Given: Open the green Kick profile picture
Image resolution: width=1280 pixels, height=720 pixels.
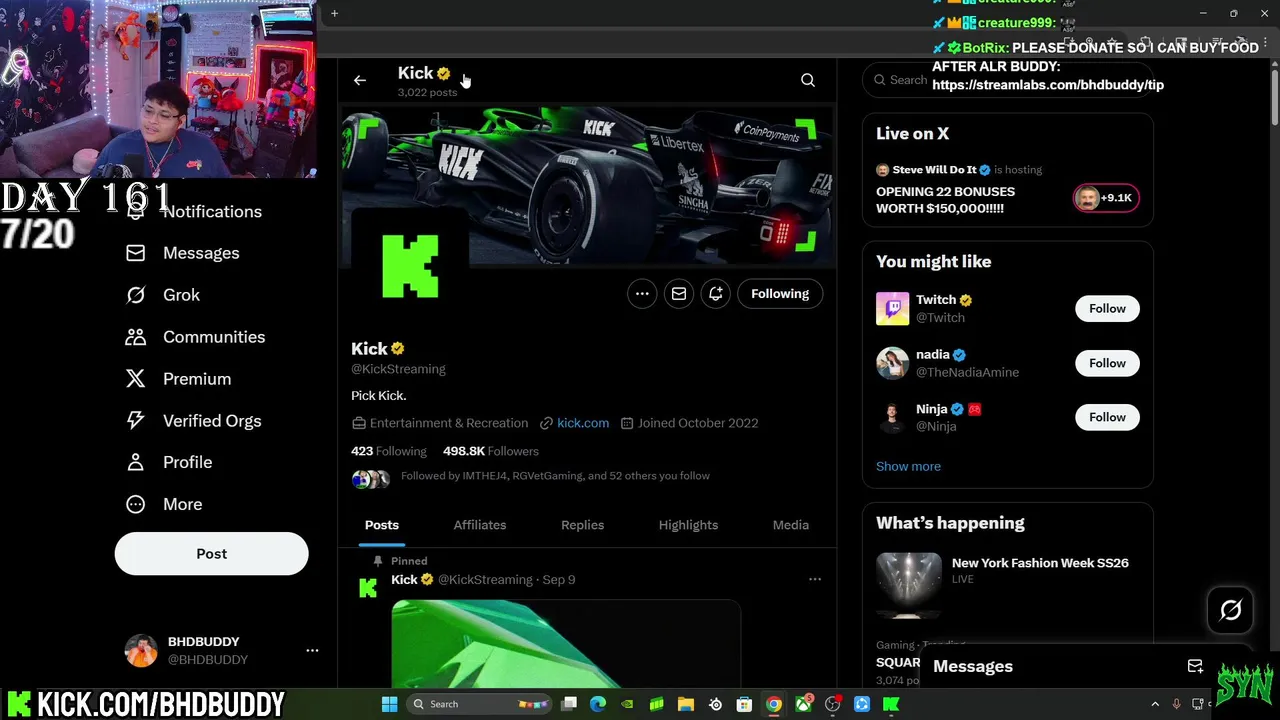Looking at the screenshot, I should coord(410,266).
